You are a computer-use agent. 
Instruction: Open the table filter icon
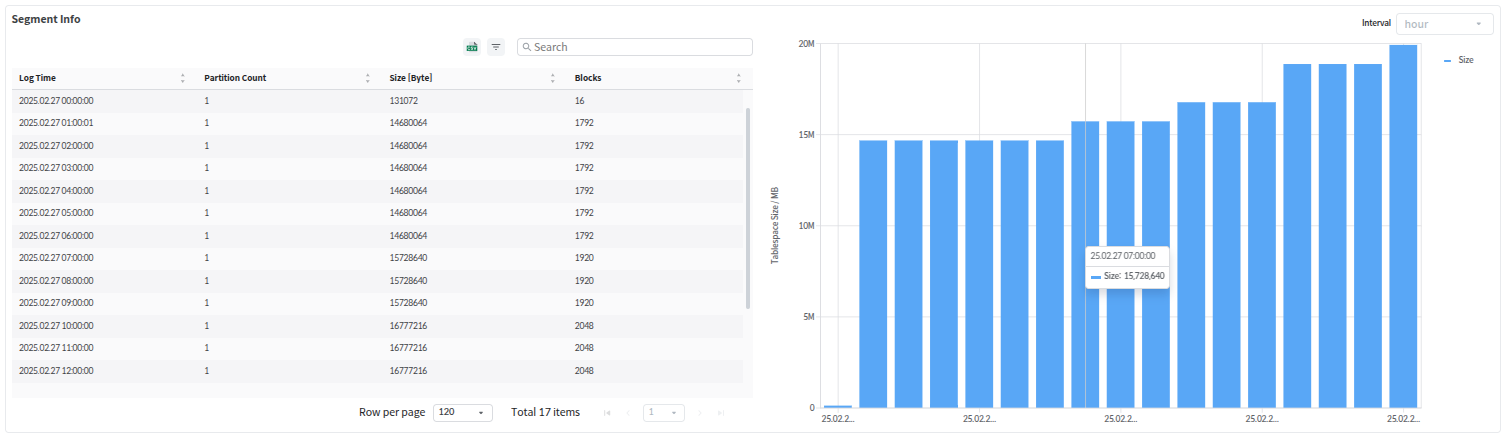(x=496, y=47)
